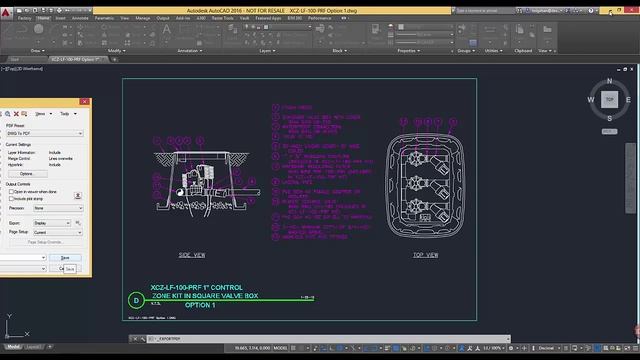The image size is (640, 360).
Task: Click the Insert Block icon in the Block panel
Action: tap(320, 28)
